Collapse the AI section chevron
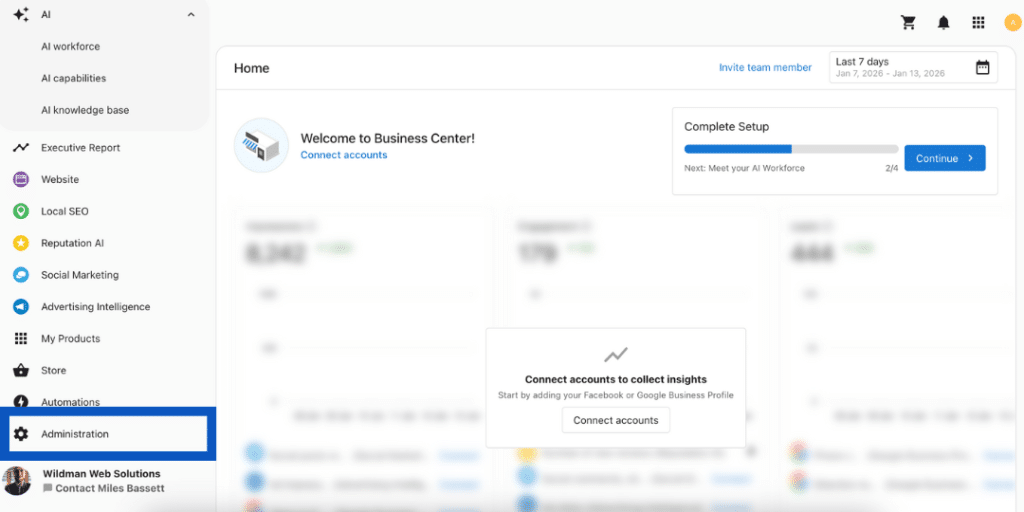 pyautogui.click(x=191, y=15)
